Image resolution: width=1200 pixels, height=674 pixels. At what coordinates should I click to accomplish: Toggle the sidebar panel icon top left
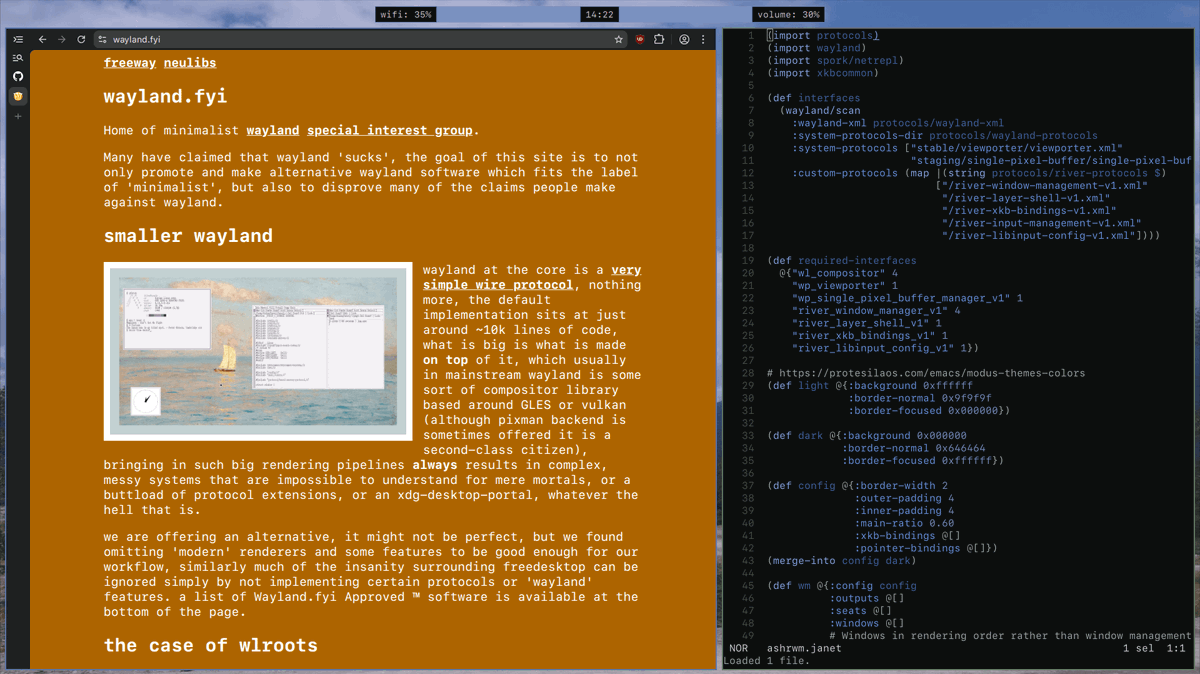pyautogui.click(x=17, y=38)
